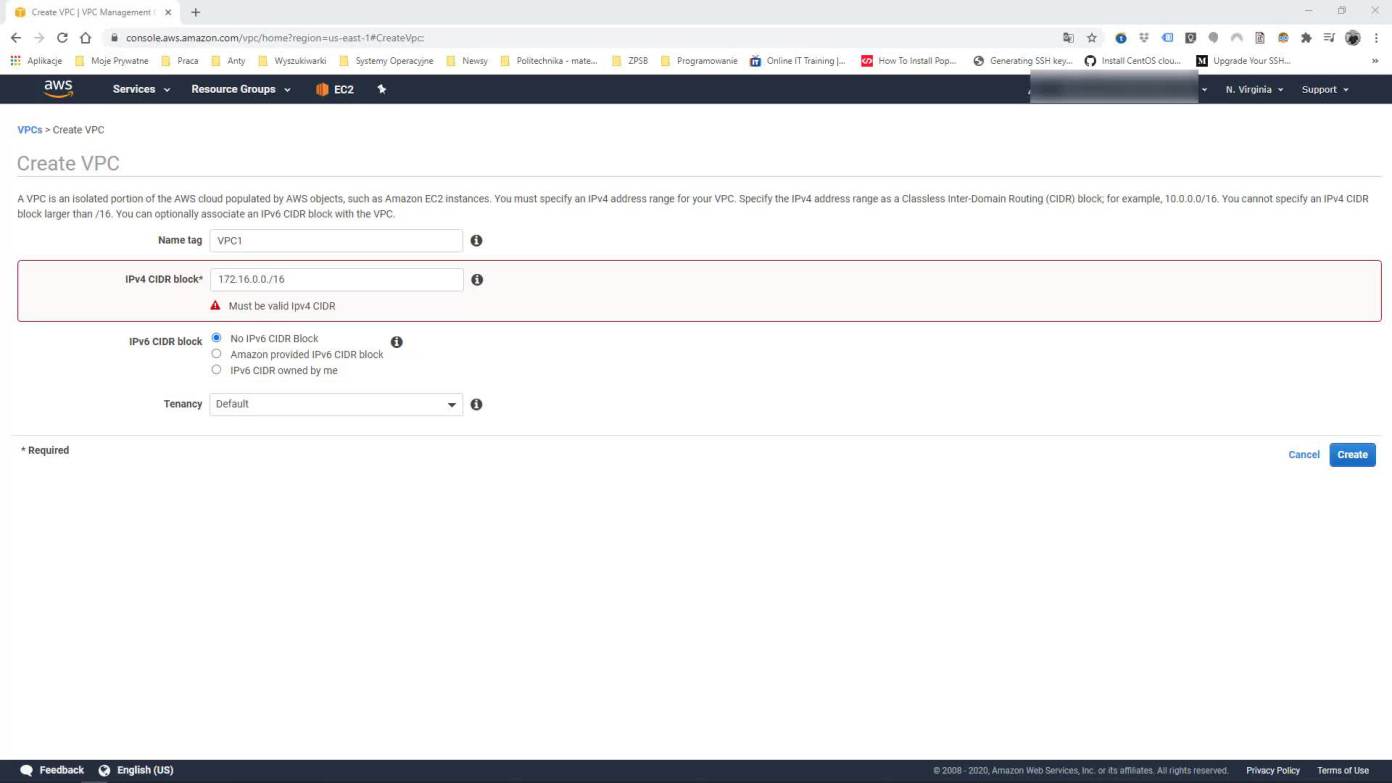Open the Resource Groups menu
Image resolution: width=1392 pixels, height=783 pixels.
point(241,90)
